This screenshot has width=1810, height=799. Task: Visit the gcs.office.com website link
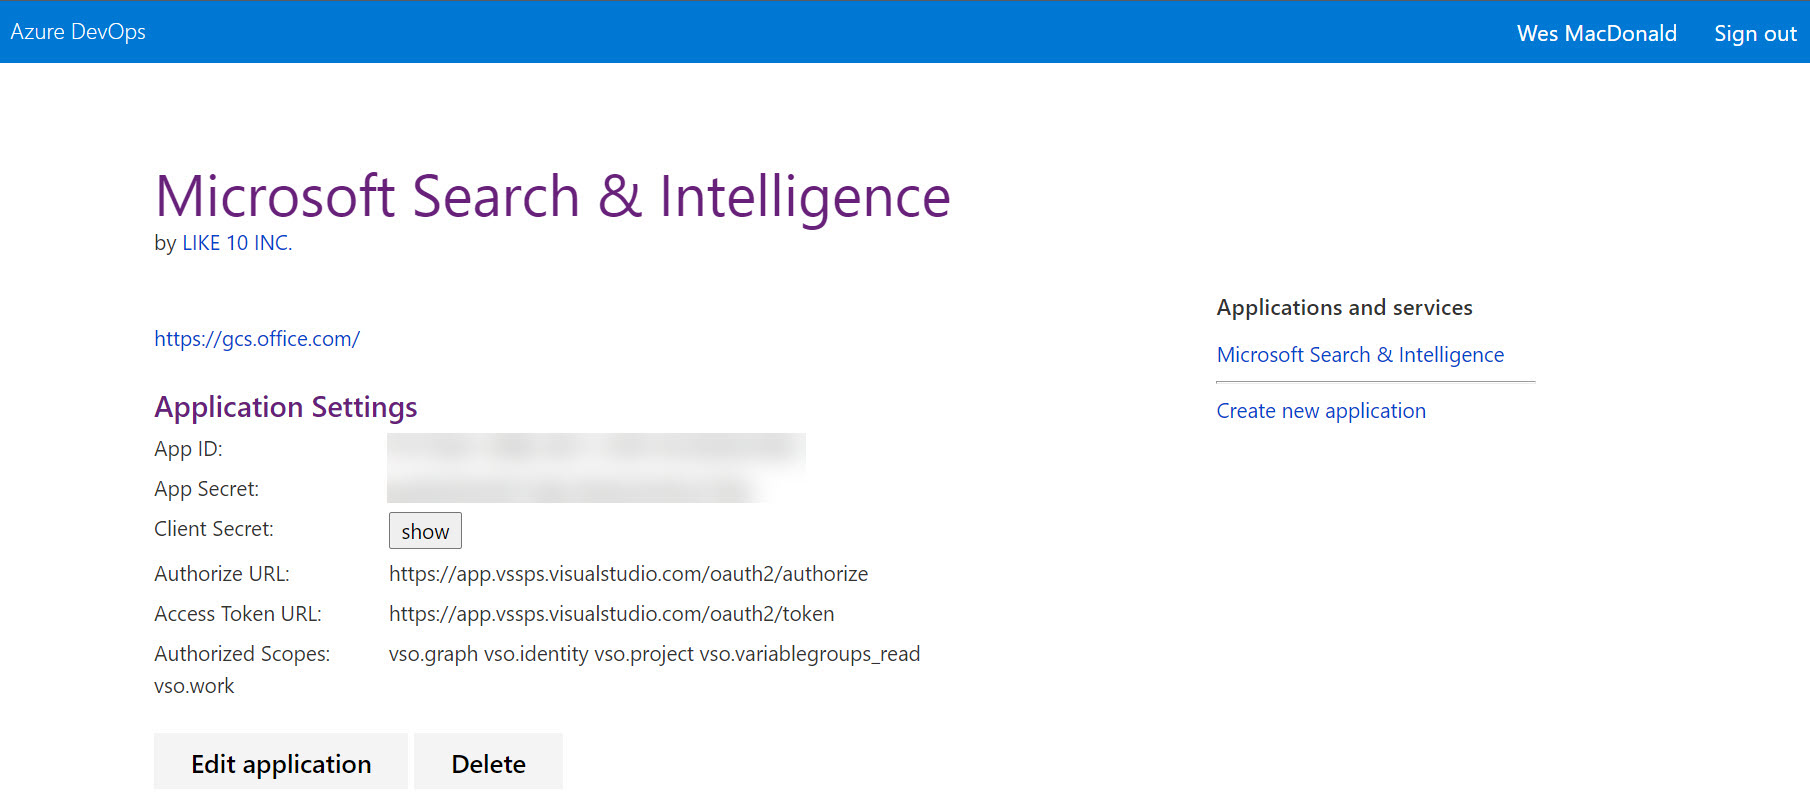pyautogui.click(x=257, y=339)
